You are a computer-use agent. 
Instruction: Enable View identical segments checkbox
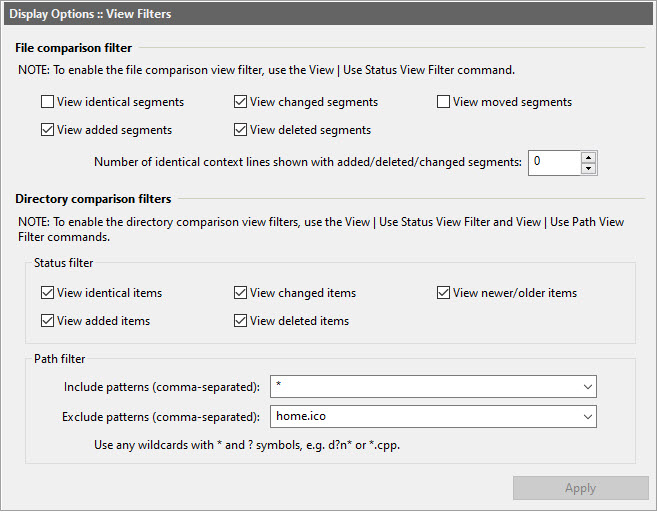[x=48, y=102]
